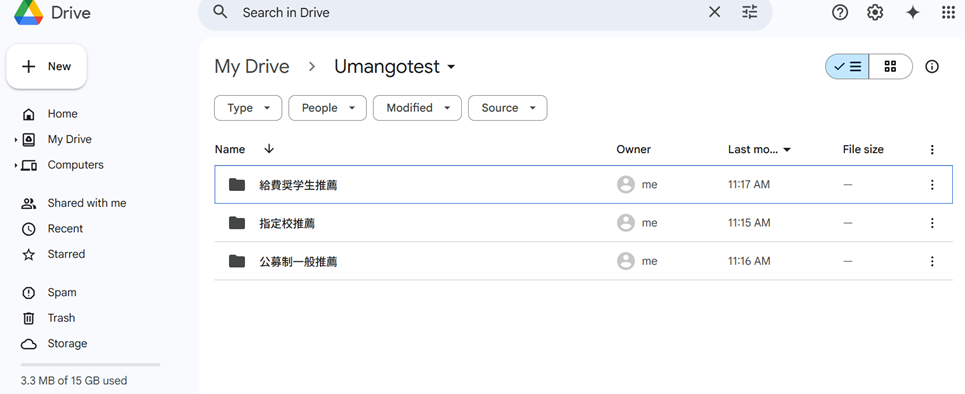Switch to list layout view

pyautogui.click(x=847, y=66)
